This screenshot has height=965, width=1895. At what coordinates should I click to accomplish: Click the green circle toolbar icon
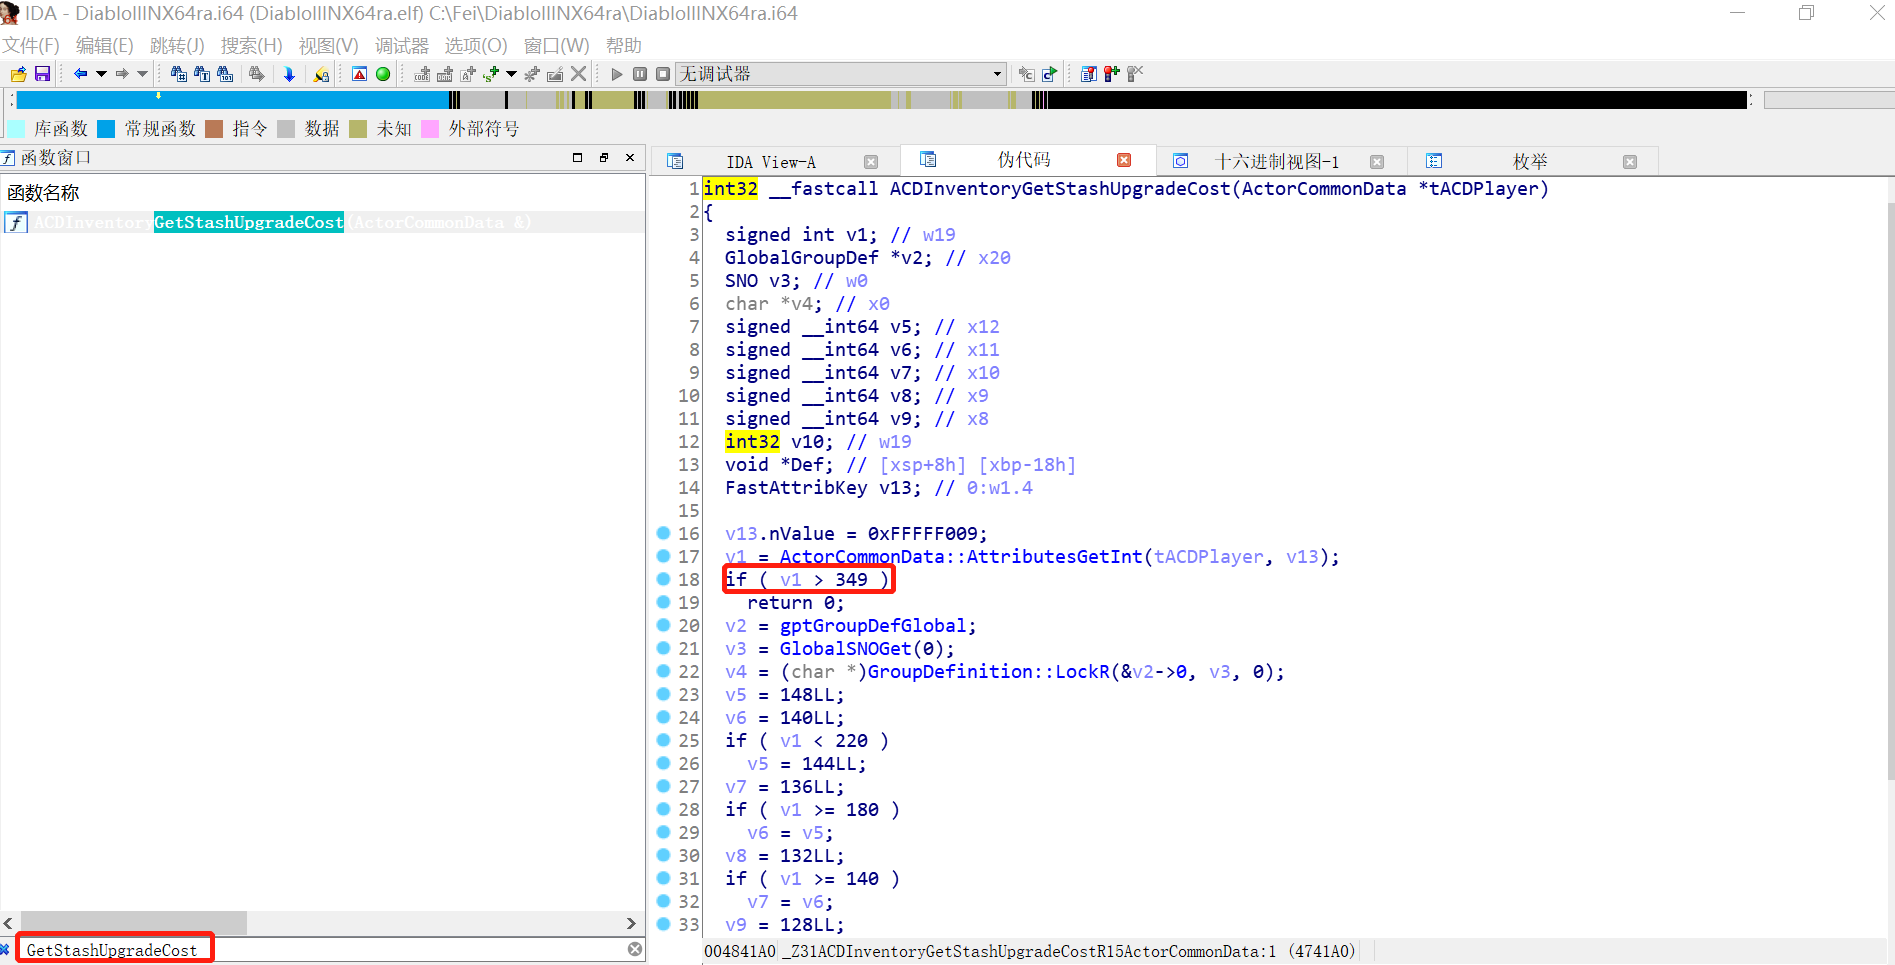point(383,74)
